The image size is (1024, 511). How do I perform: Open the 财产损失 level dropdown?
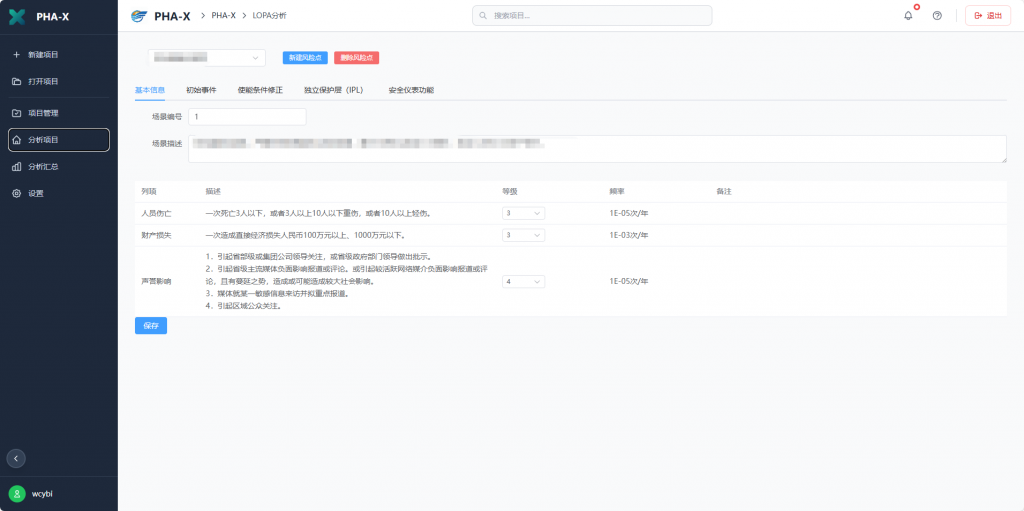pos(523,235)
